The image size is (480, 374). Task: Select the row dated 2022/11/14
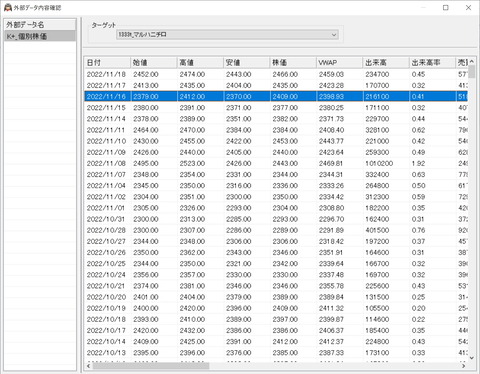(x=276, y=119)
